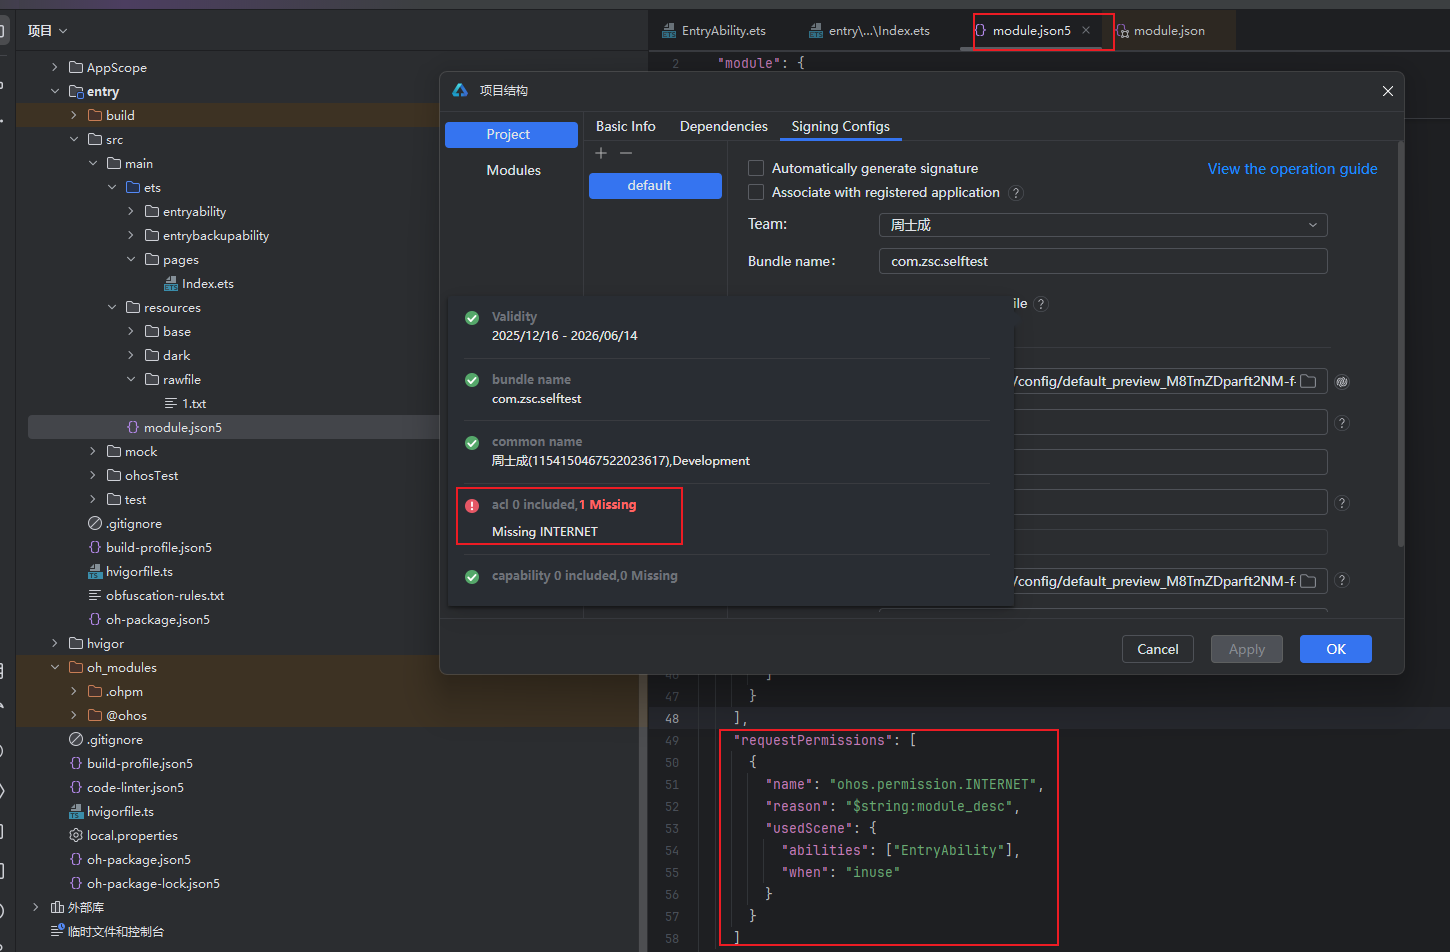1450x952 pixels.
Task: Enable Automatically generate signature checkbox
Action: tap(756, 168)
